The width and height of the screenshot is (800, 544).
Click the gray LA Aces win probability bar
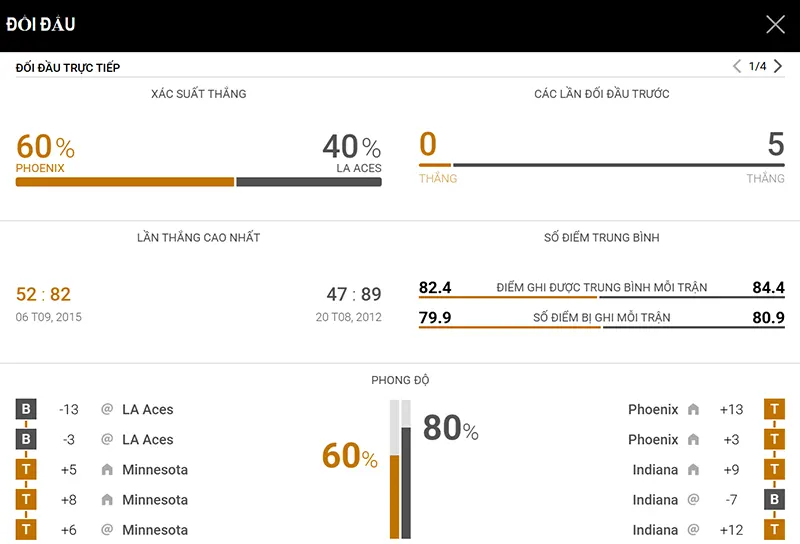pos(308,182)
